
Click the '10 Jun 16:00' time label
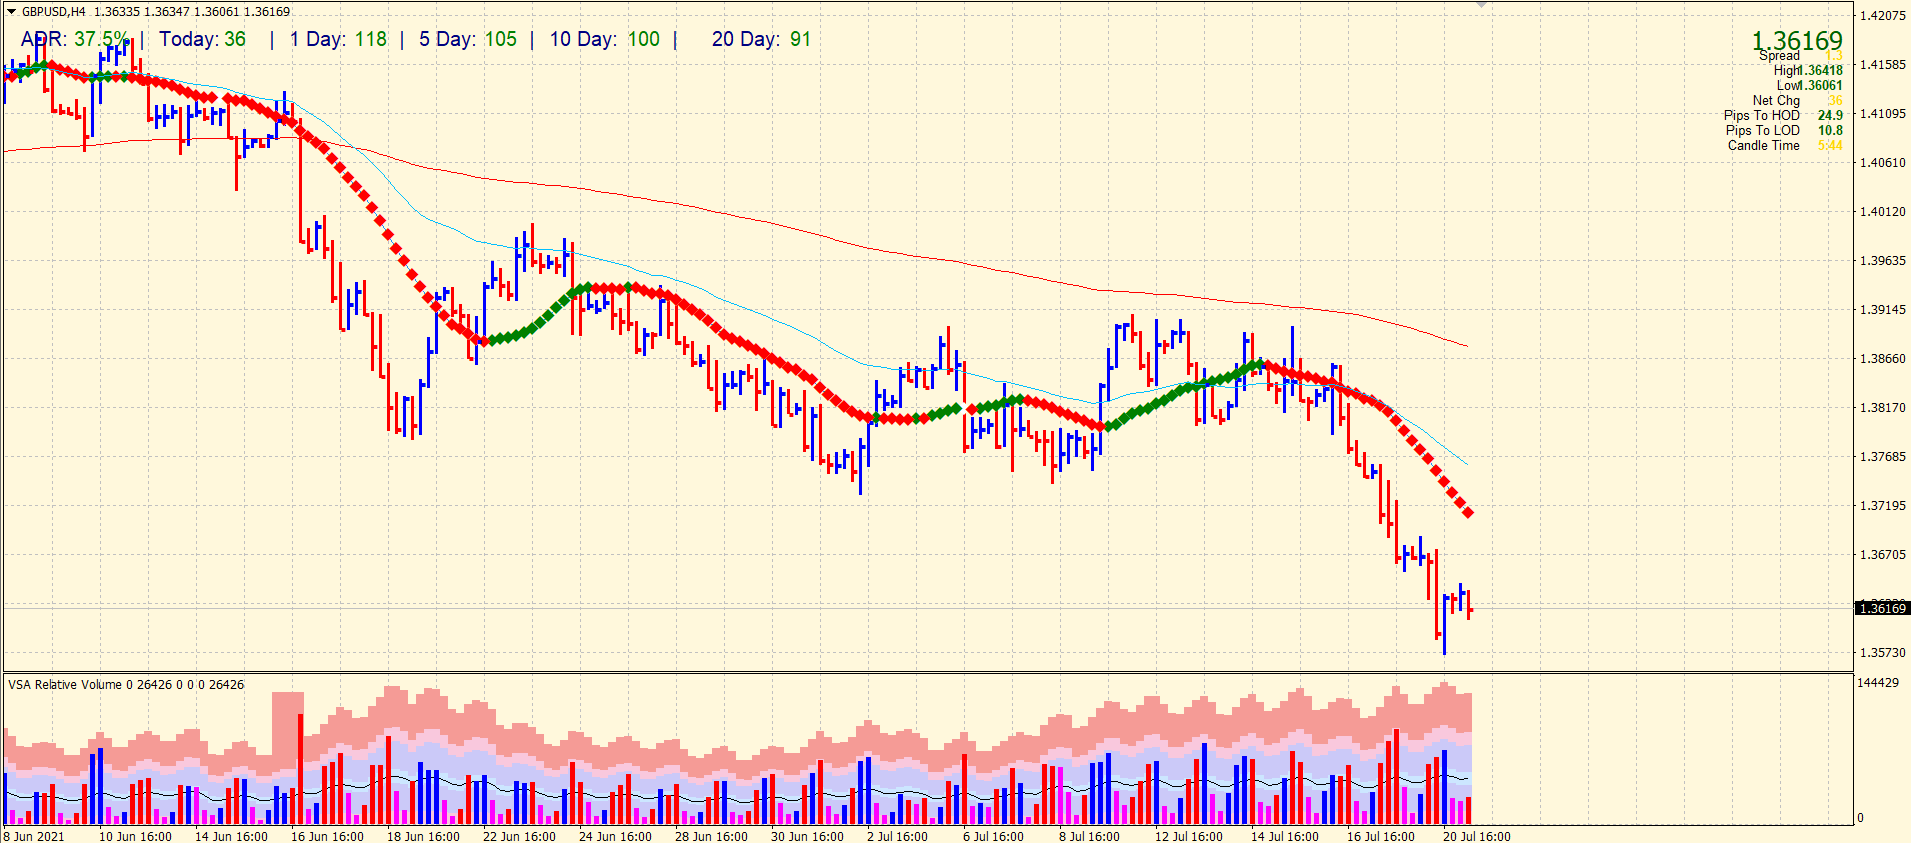click(135, 837)
